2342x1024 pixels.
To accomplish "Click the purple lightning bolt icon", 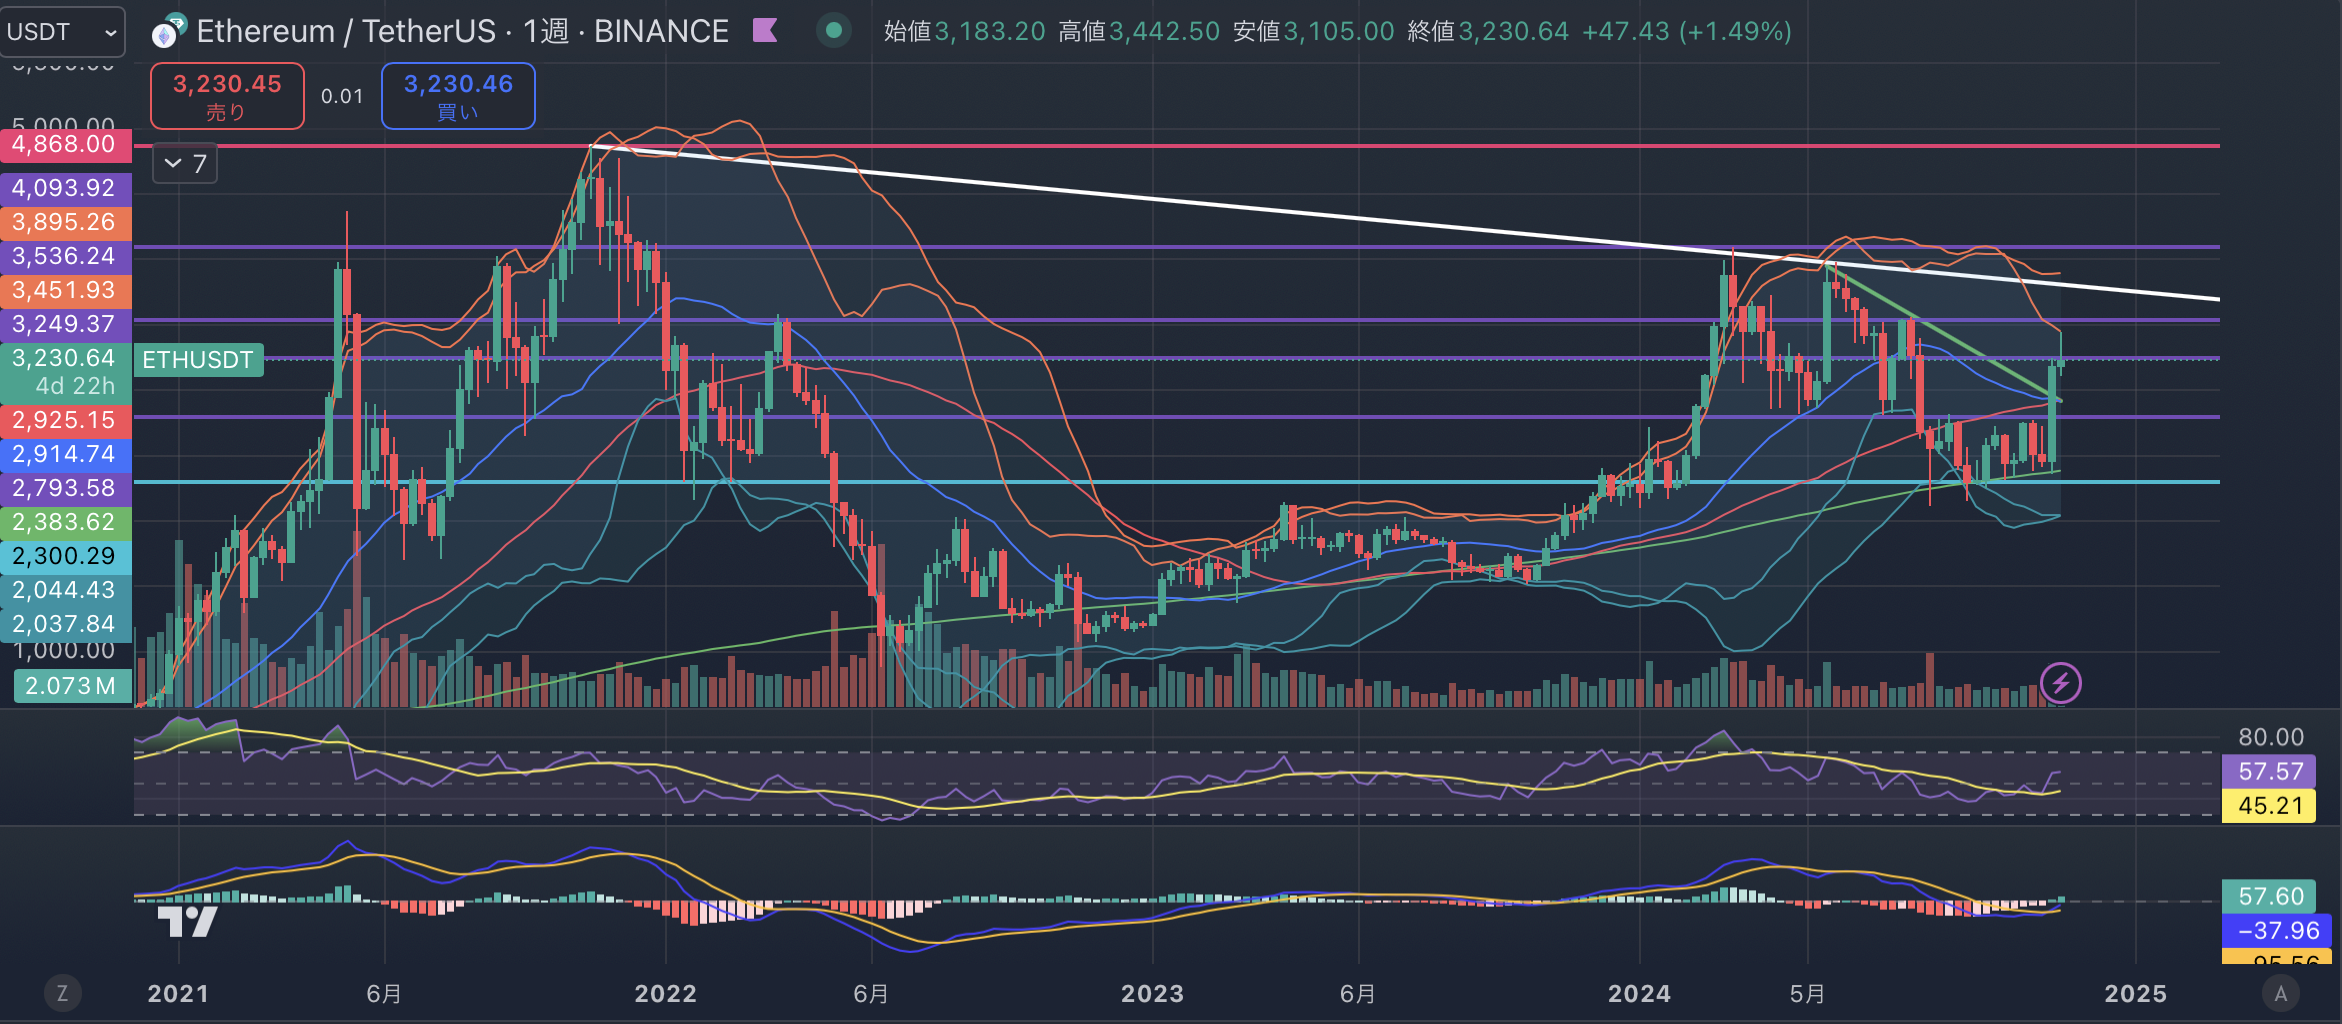I will pyautogui.click(x=2061, y=684).
